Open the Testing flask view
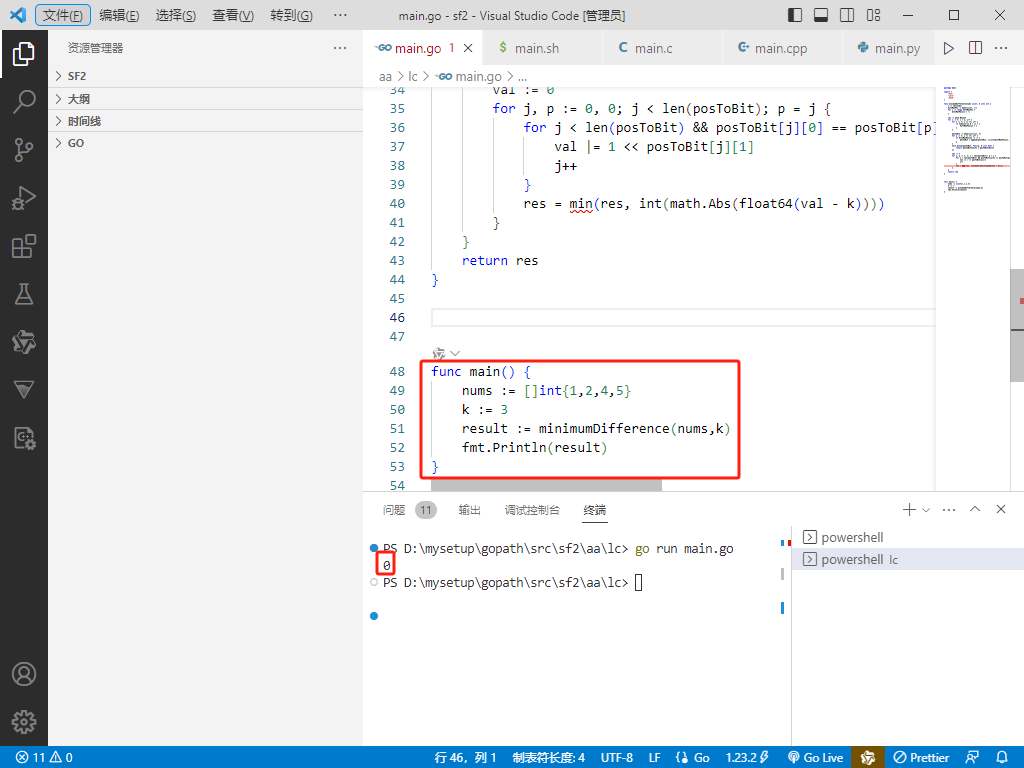The height and width of the screenshot is (768, 1024). click(x=24, y=294)
